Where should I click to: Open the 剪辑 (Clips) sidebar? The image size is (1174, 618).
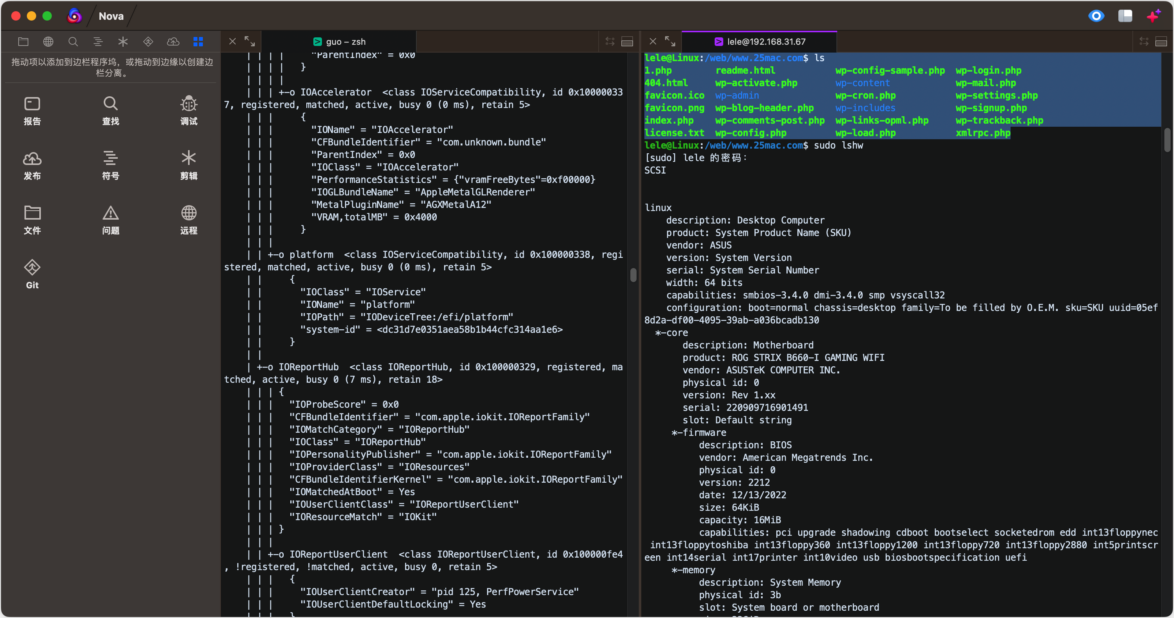(189, 165)
